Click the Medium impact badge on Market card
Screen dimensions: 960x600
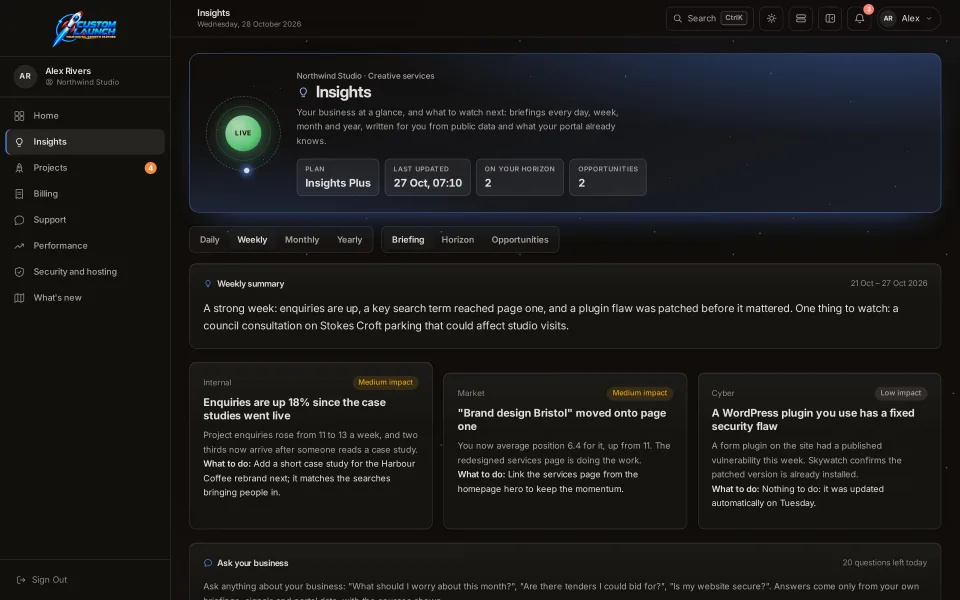pyautogui.click(x=640, y=393)
